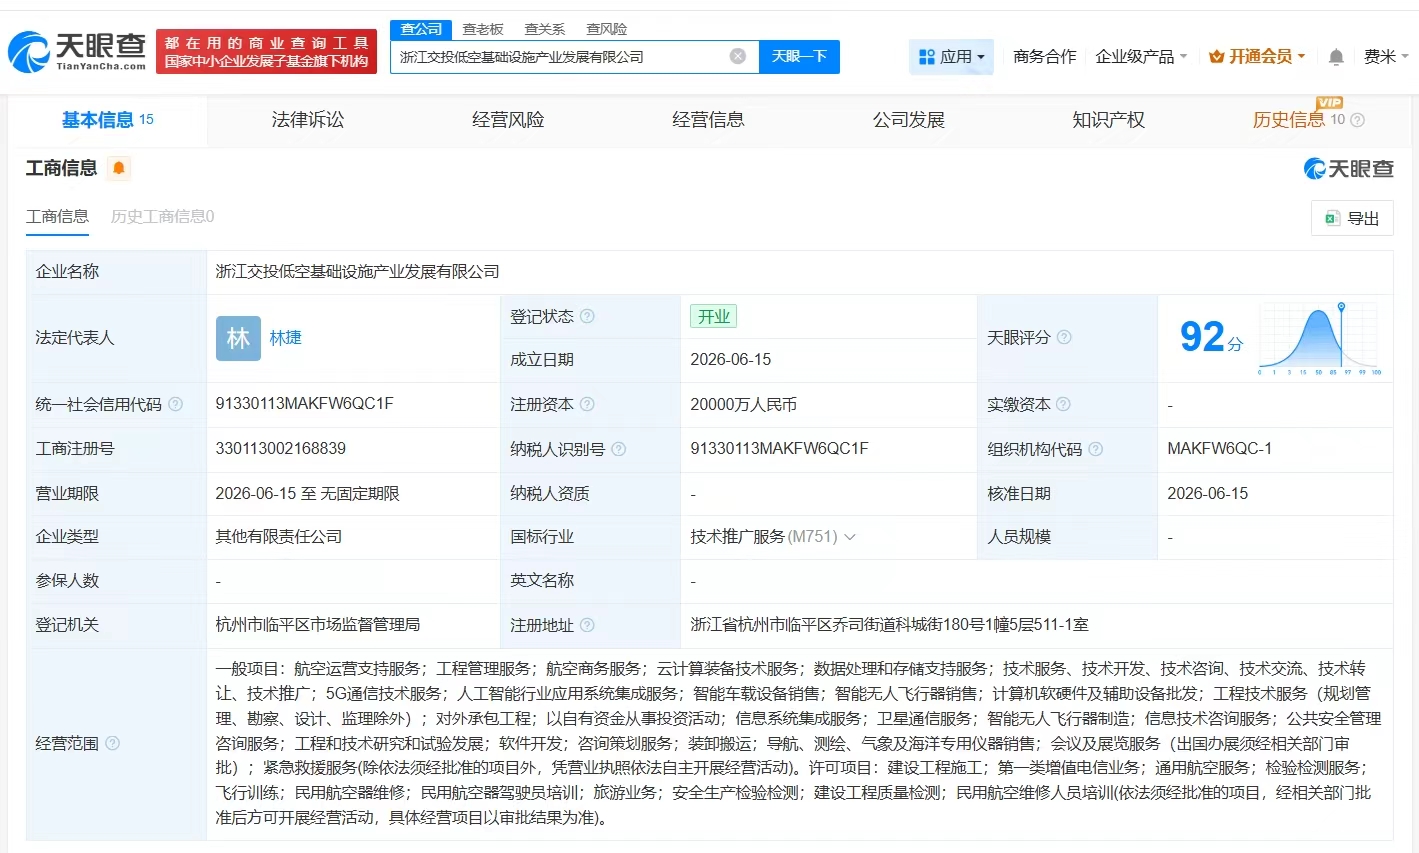Open the 商务合作 link
Image resolution: width=1419 pixels, height=853 pixels.
click(1044, 57)
